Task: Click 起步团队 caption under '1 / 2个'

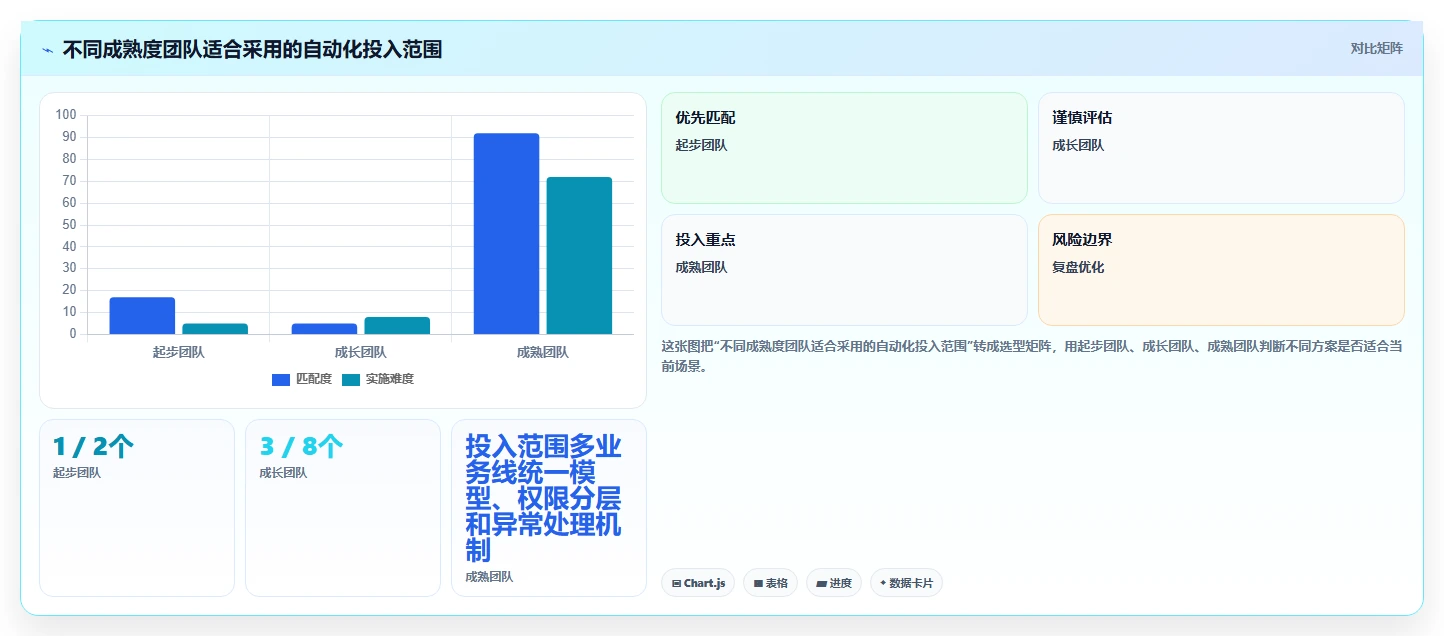Action: [x=77, y=473]
